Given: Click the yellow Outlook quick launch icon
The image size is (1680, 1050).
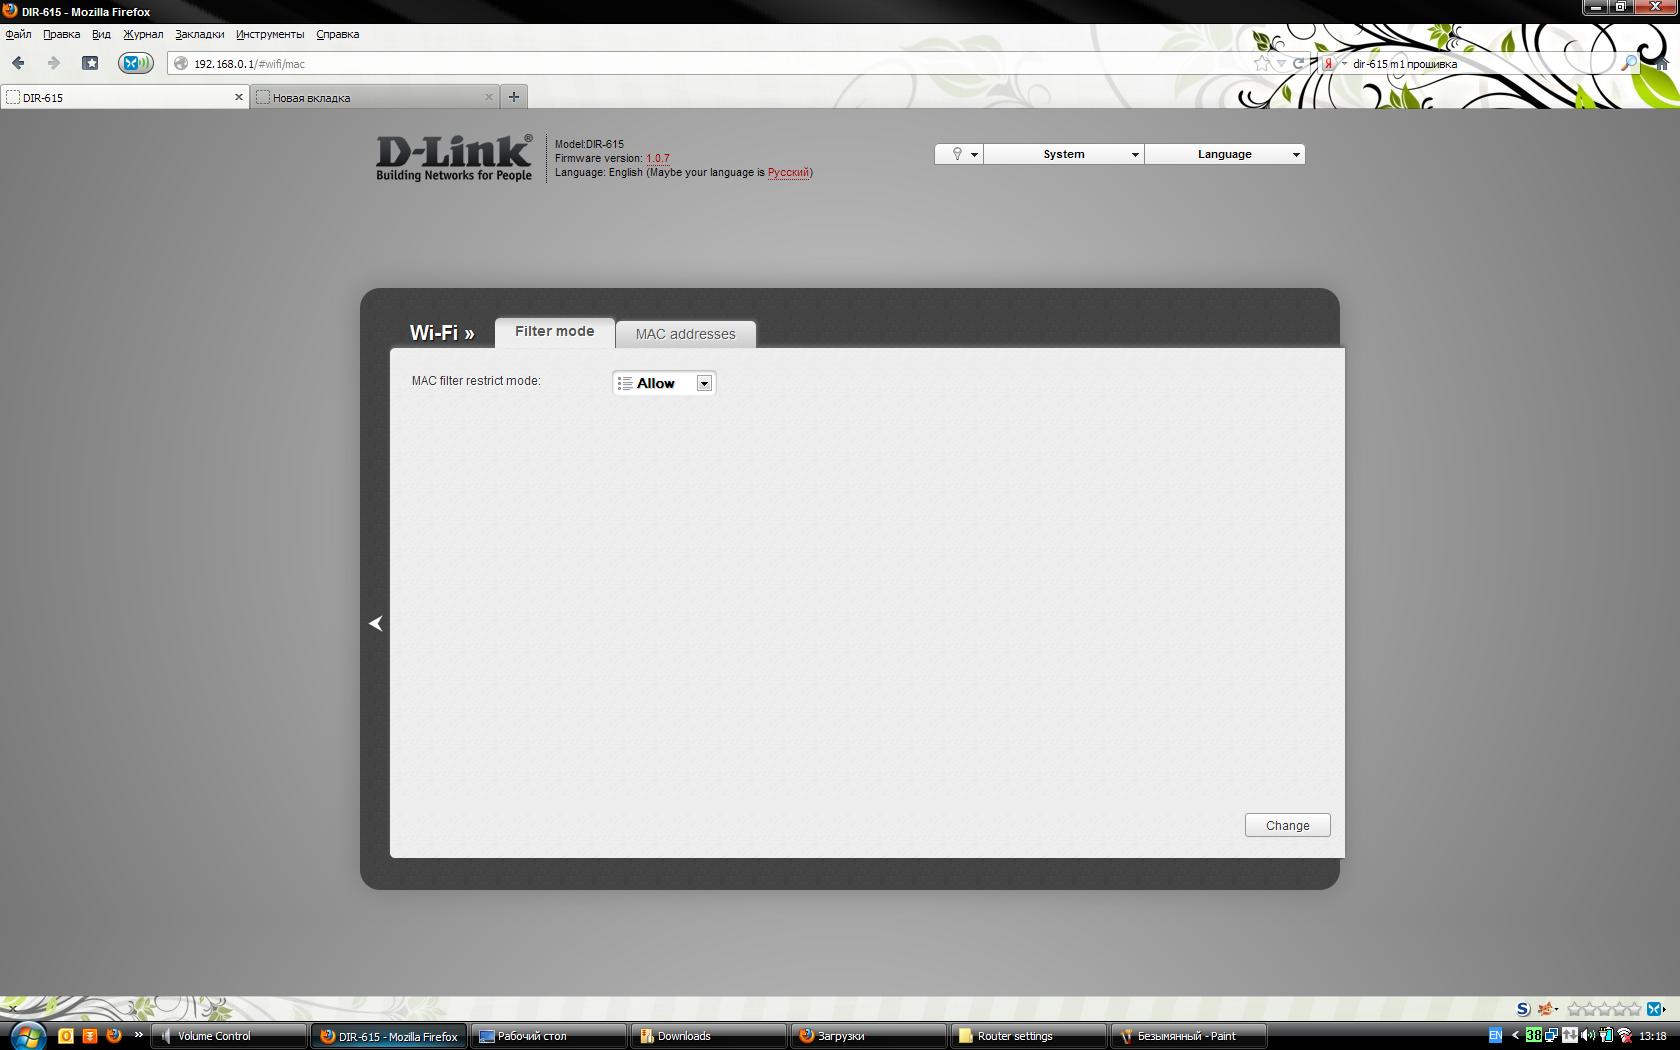Looking at the screenshot, I should 66,1036.
